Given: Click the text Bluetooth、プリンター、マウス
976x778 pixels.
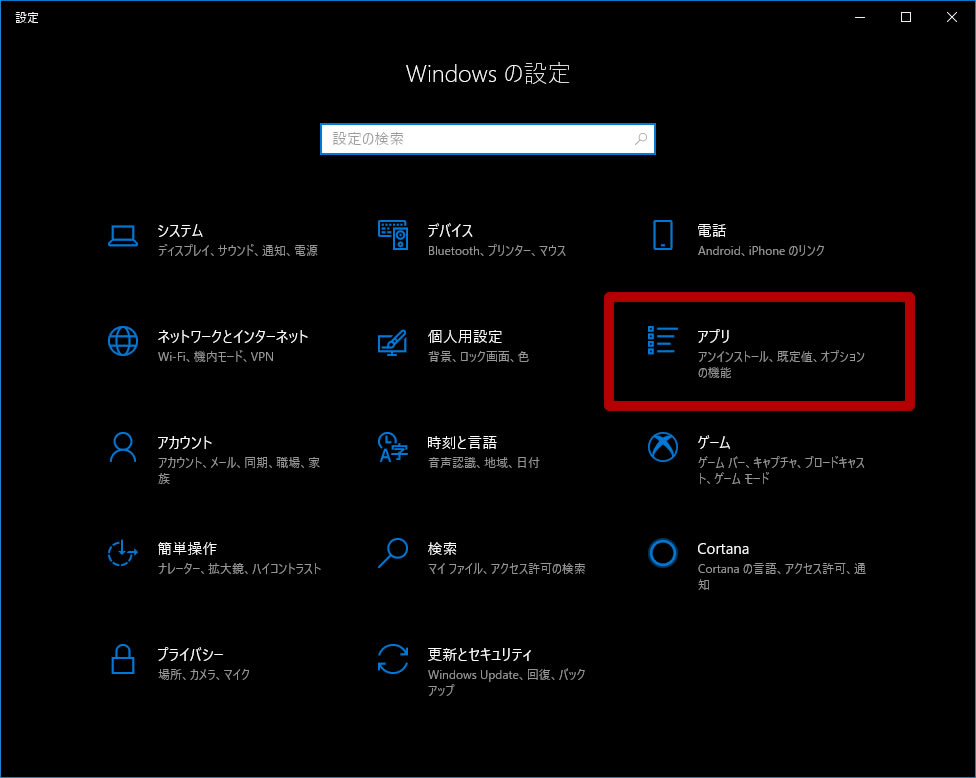Looking at the screenshot, I should tap(497, 250).
